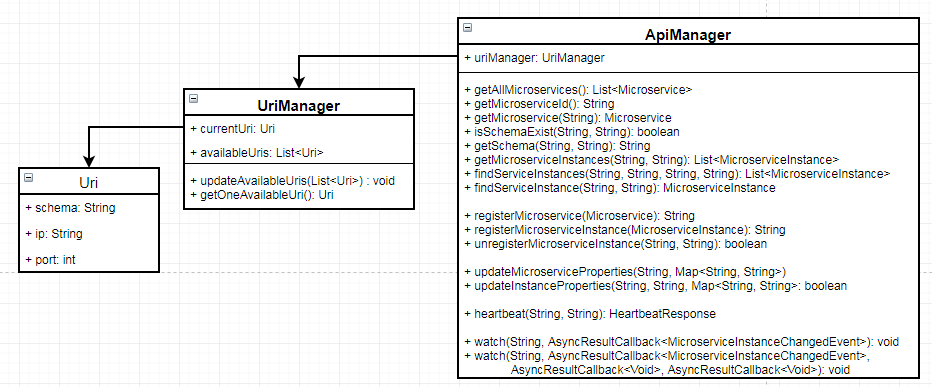Screen dimensions: 932x387
Task: Click the getAllMicroservices() method line
Action: tap(578, 90)
